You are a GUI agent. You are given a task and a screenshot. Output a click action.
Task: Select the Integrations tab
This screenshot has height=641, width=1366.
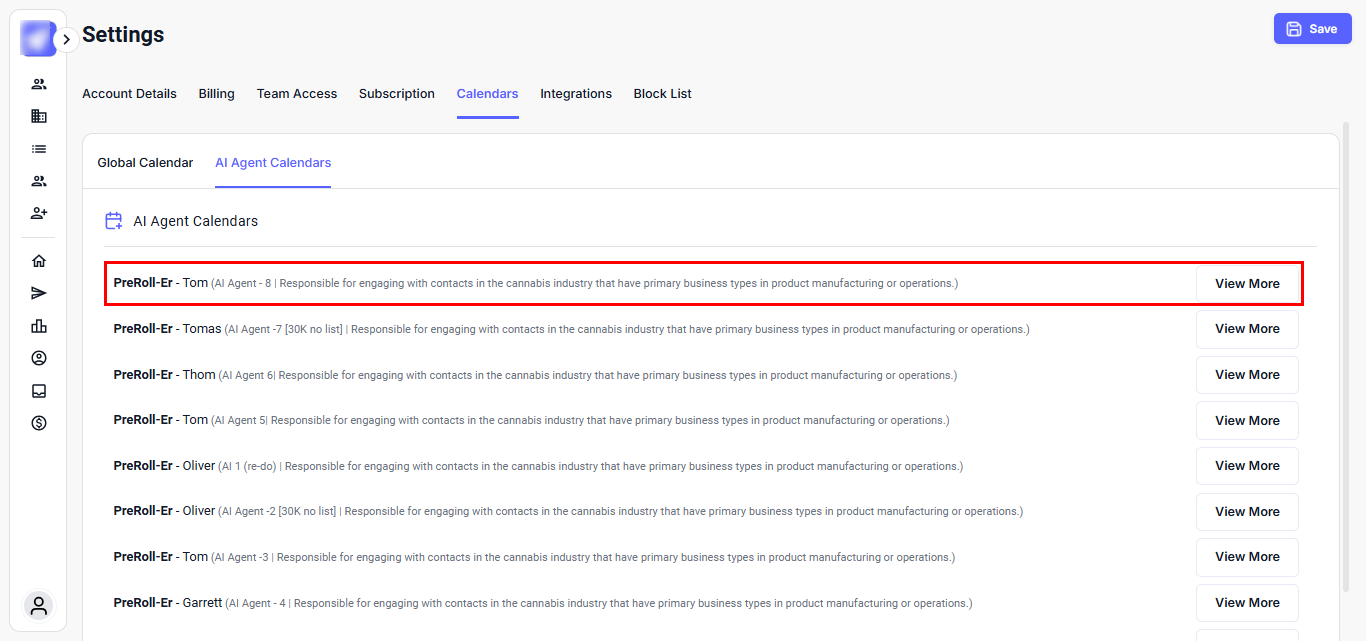(576, 94)
